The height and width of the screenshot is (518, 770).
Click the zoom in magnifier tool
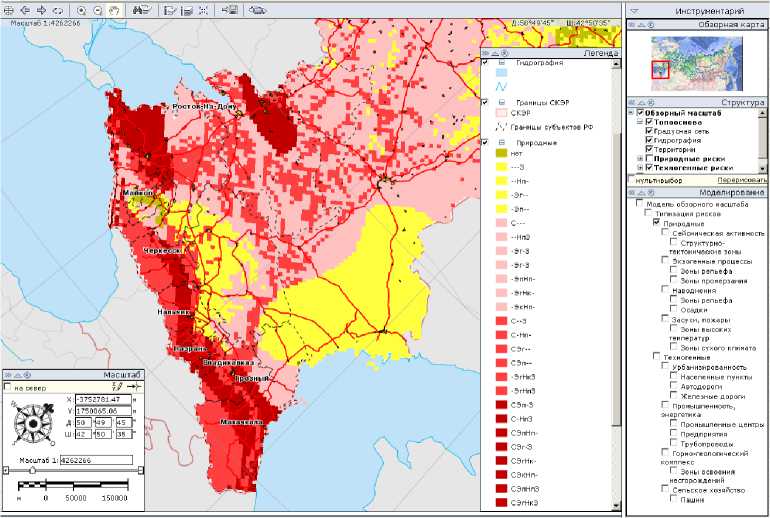click(81, 9)
